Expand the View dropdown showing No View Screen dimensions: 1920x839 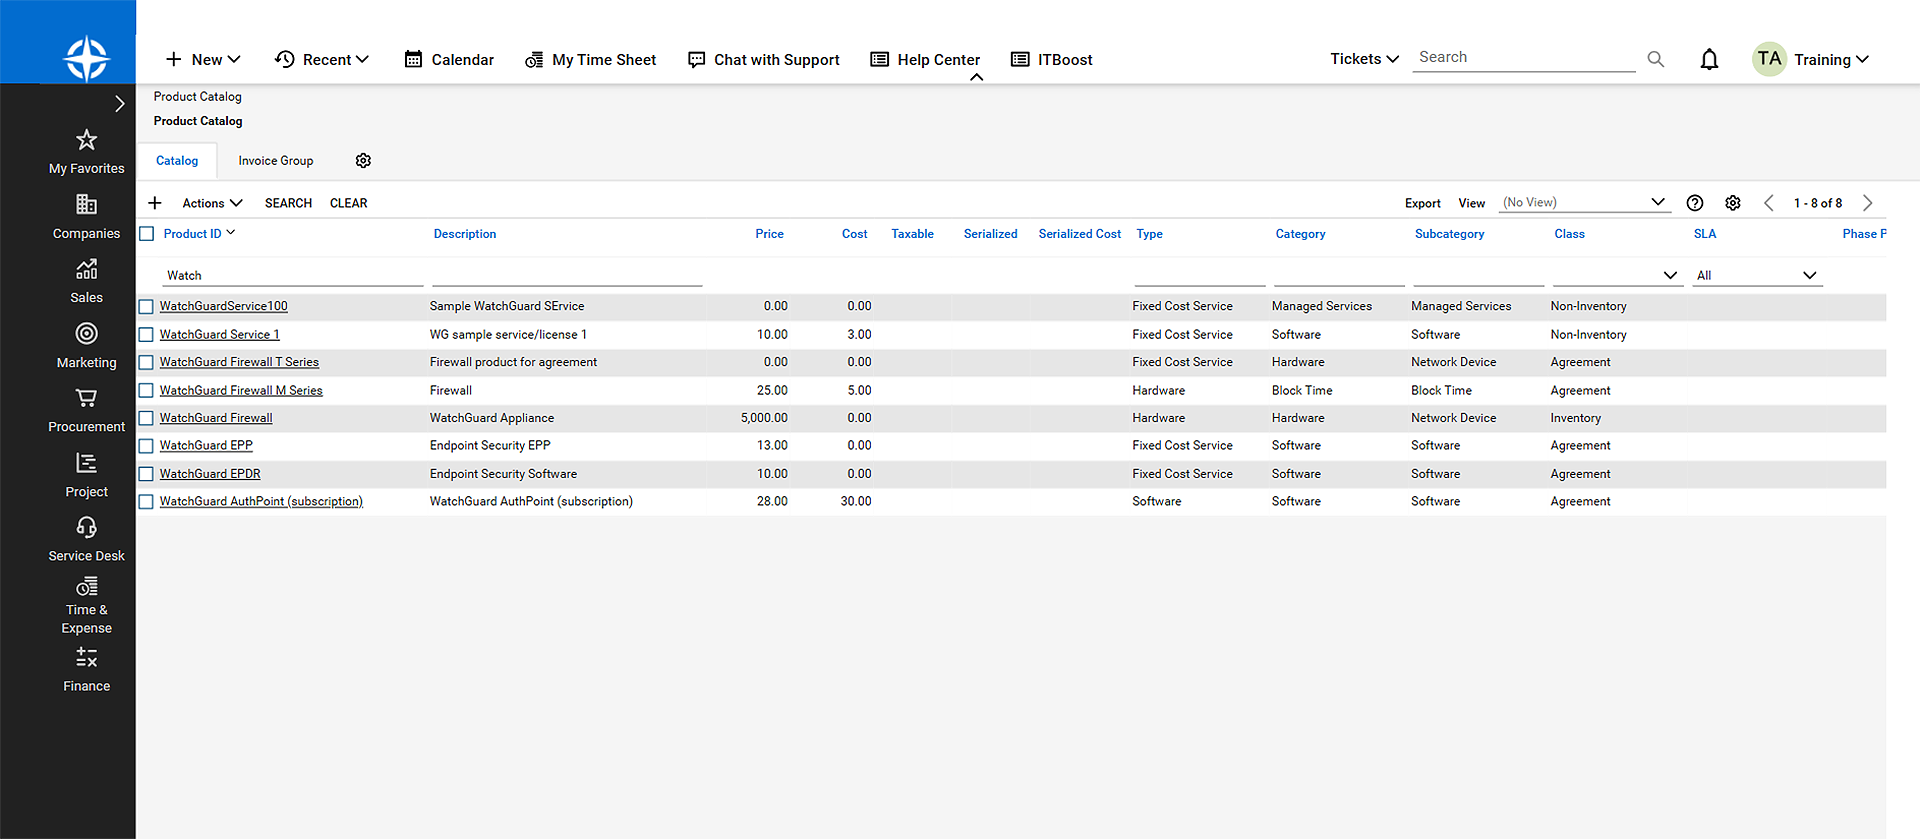[x=1584, y=203]
